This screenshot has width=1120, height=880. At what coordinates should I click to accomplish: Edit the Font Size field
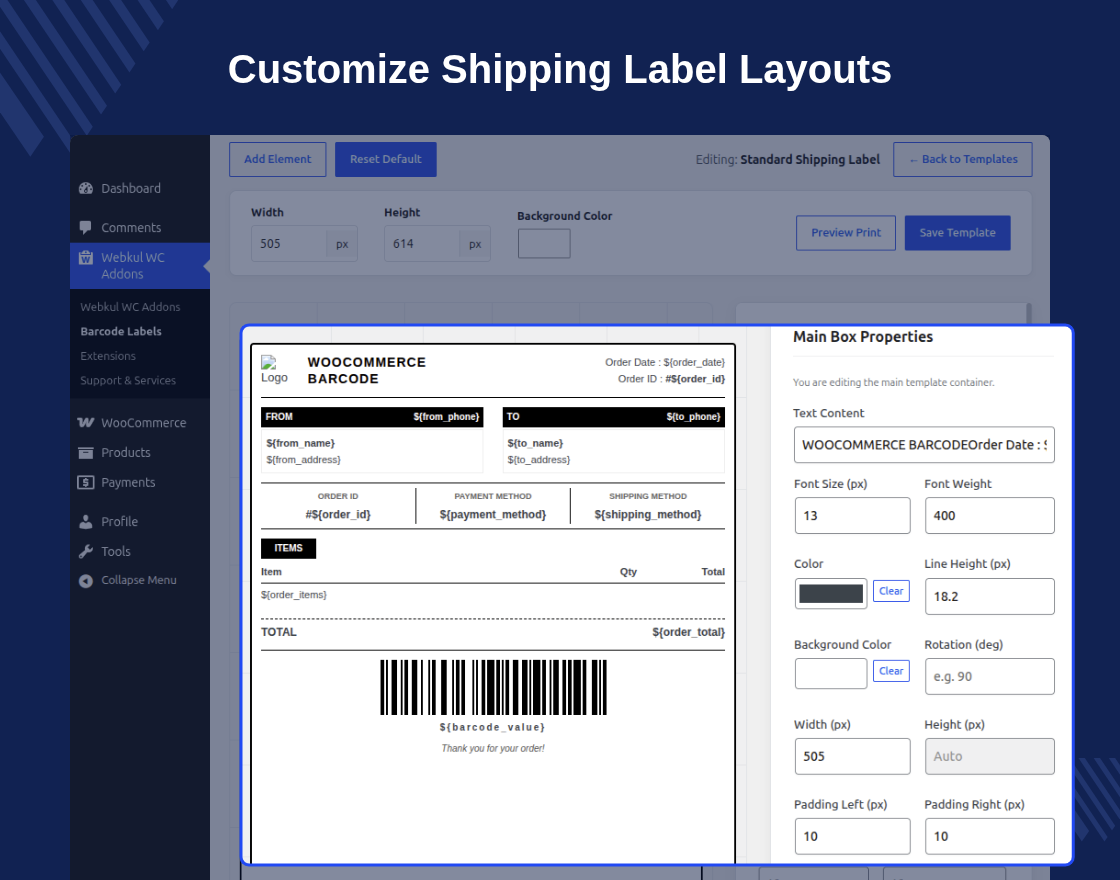coord(852,516)
